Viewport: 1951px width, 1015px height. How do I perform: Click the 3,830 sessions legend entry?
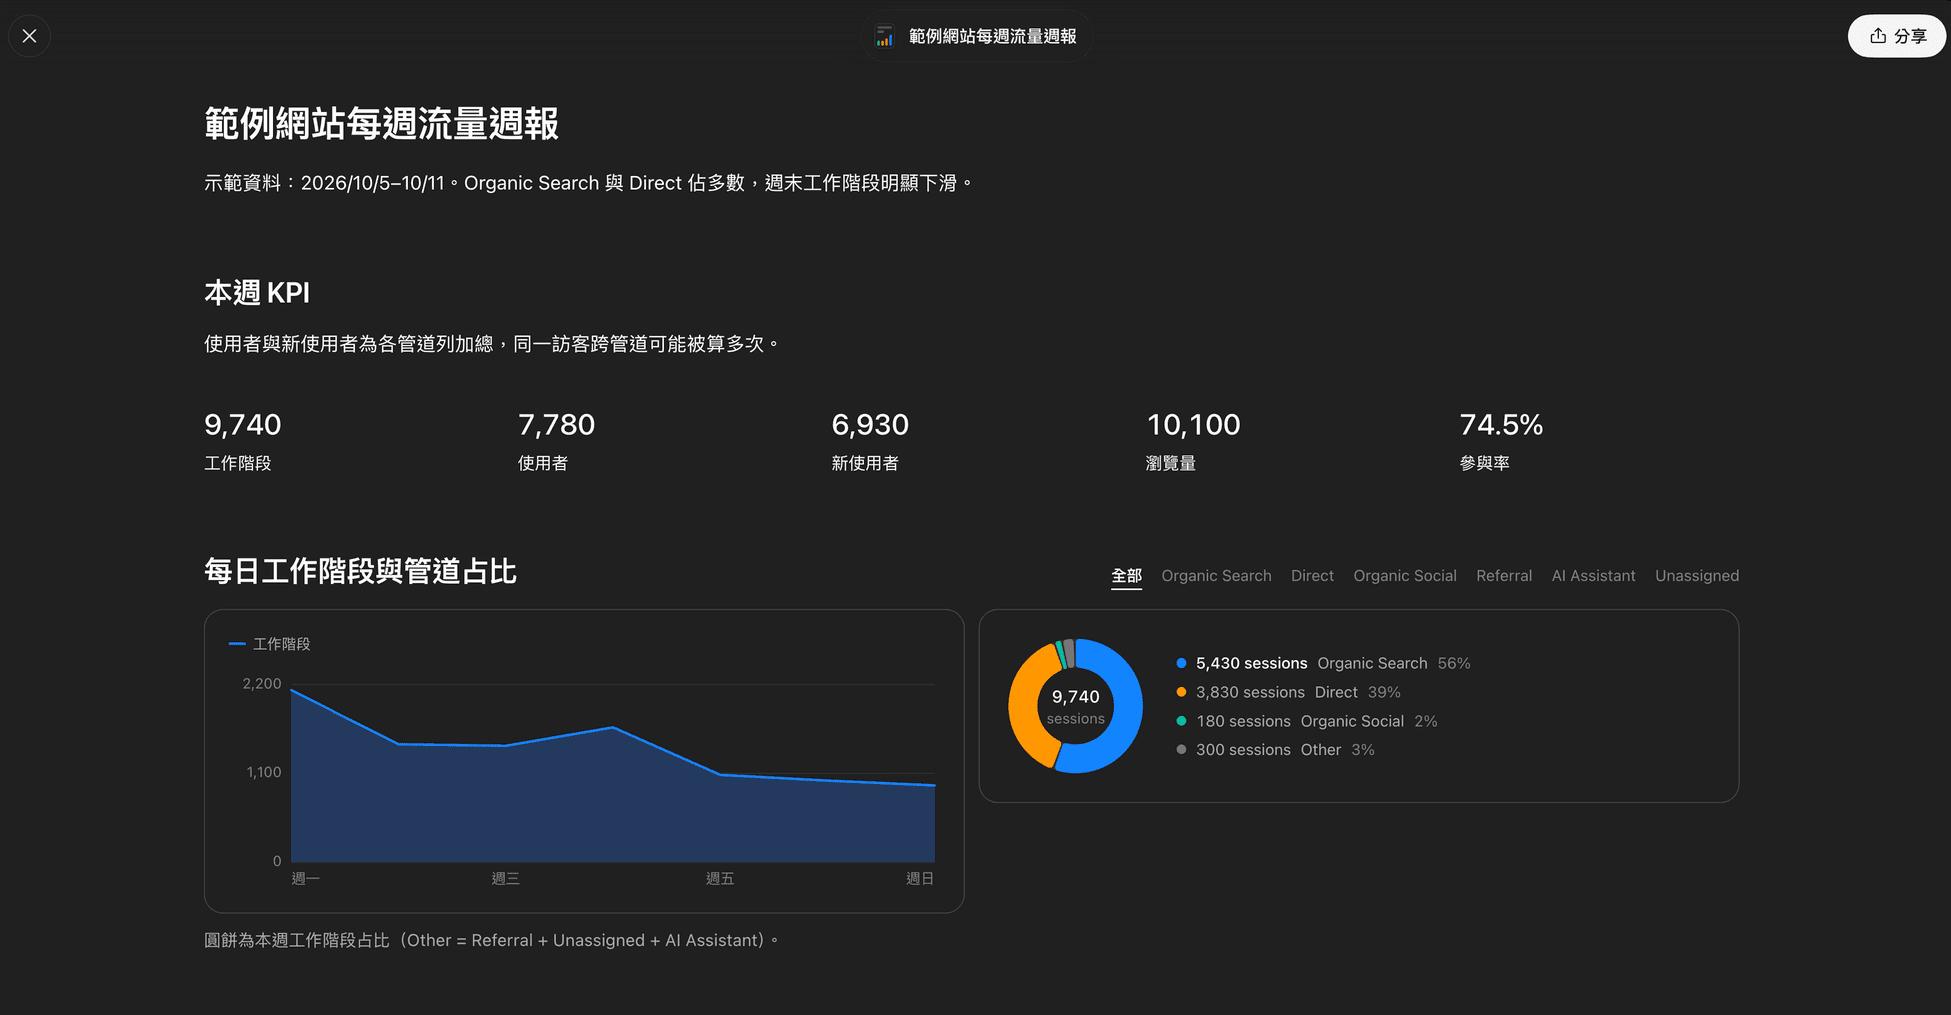(1289, 692)
